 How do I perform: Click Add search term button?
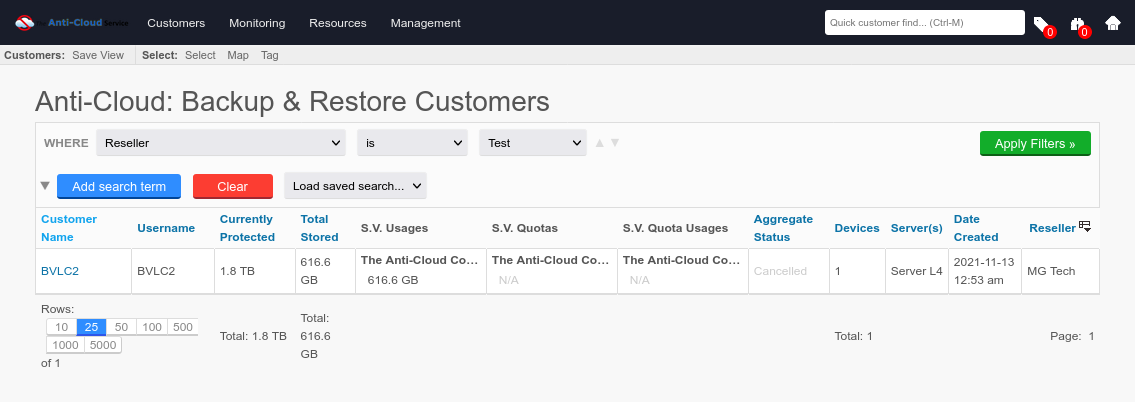point(119,186)
